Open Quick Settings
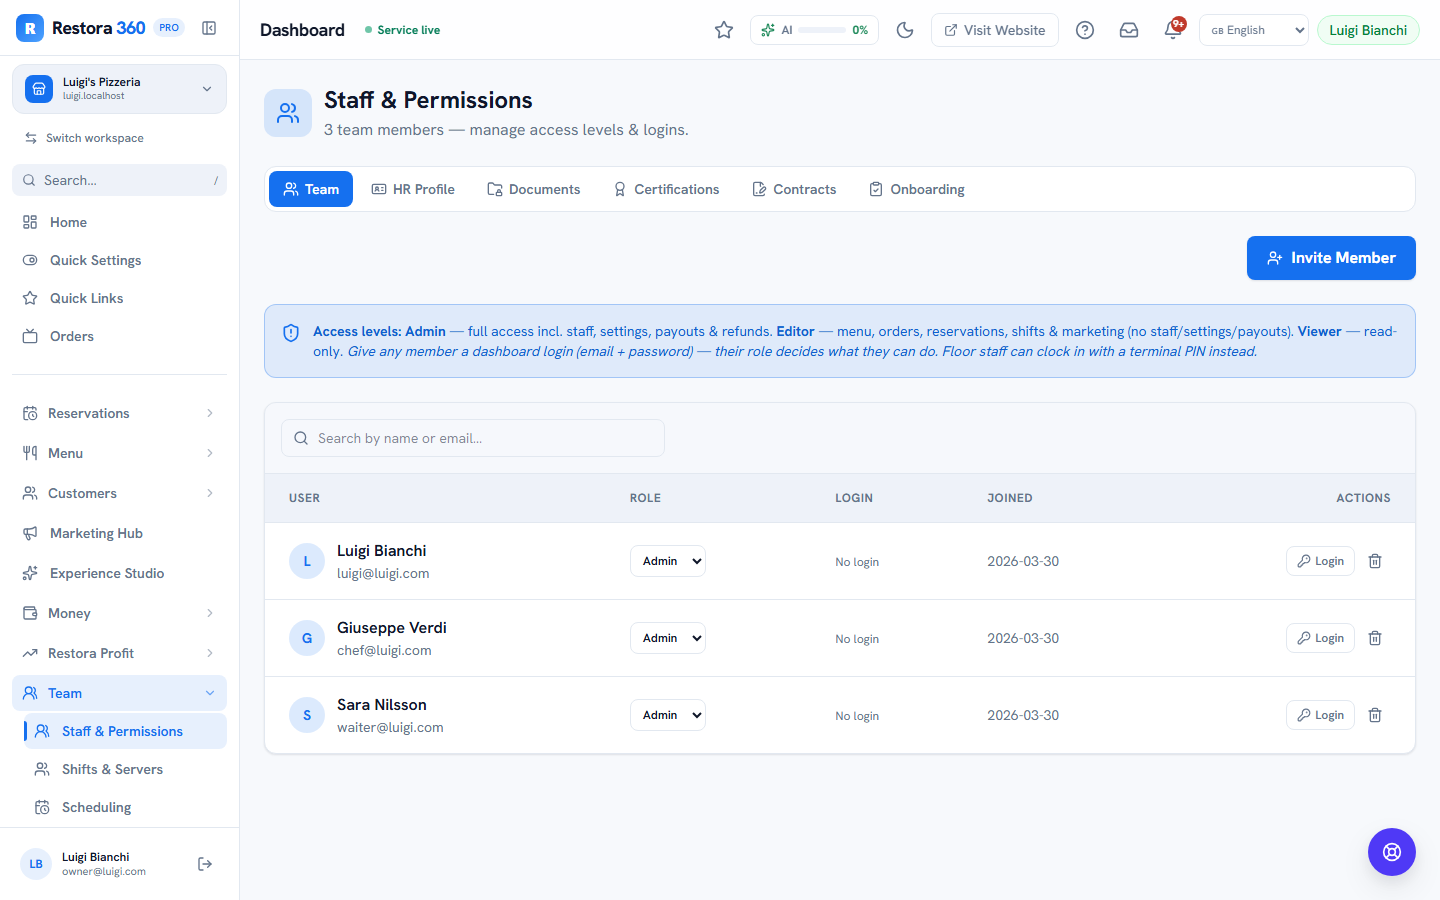Image resolution: width=1440 pixels, height=900 pixels. click(119, 260)
